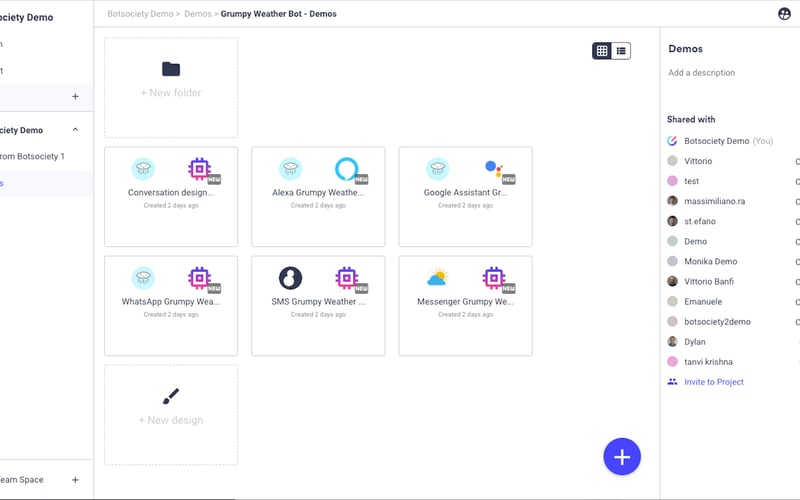Viewport: 800px width, 500px height.
Task: Click the chip icon on Conversation design
Action: [x=199, y=169]
